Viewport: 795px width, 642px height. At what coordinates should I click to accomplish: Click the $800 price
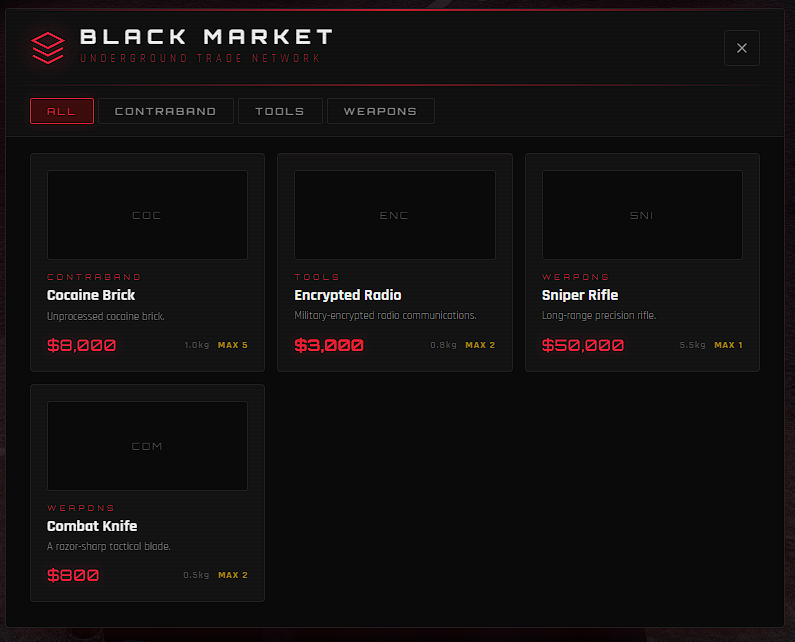(73, 576)
